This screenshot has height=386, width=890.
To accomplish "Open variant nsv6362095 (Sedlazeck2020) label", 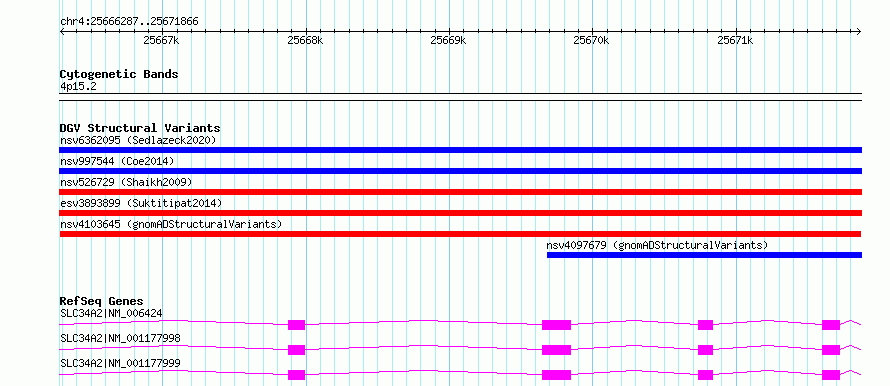I will point(138,140).
